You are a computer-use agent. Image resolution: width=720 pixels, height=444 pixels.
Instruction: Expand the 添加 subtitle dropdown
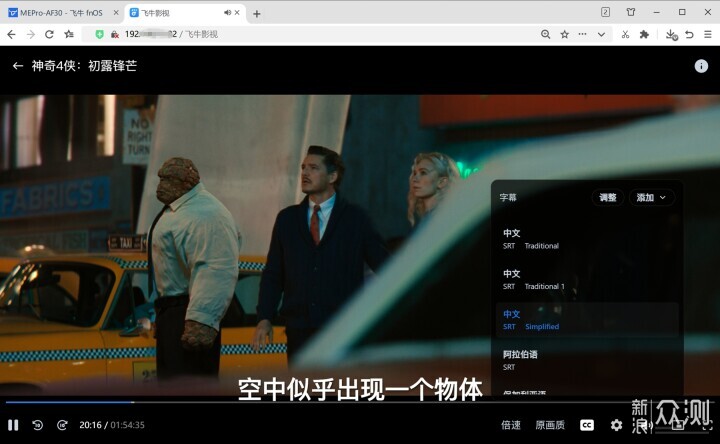point(651,197)
